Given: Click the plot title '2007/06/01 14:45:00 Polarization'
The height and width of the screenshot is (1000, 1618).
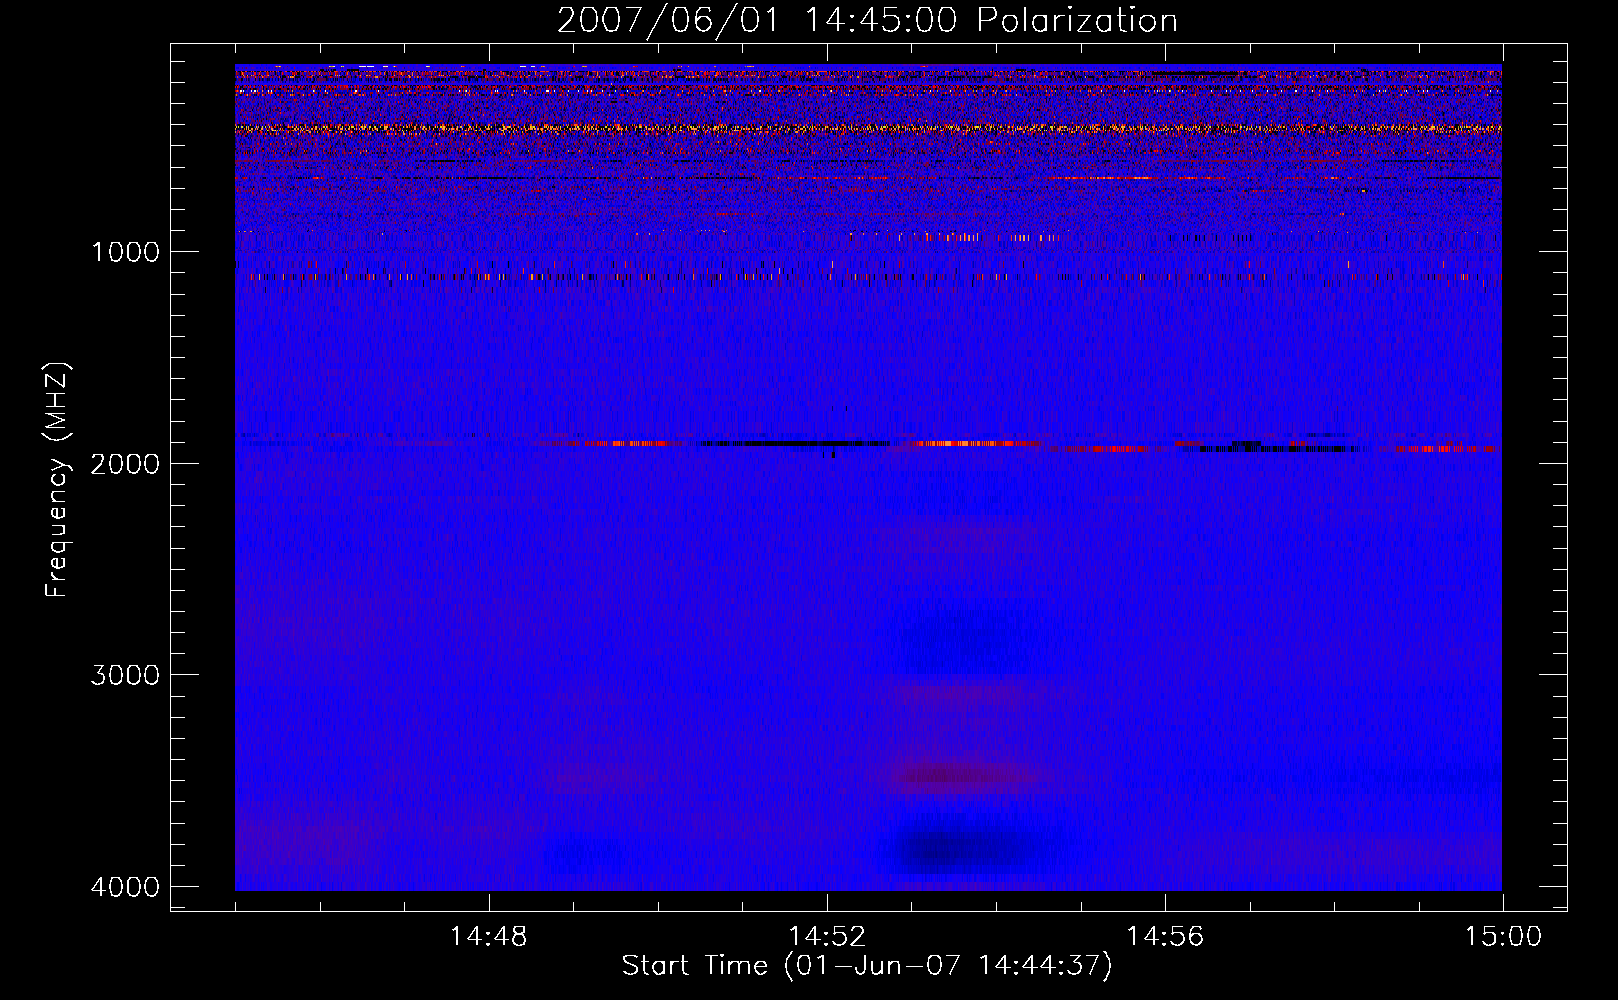Looking at the screenshot, I should click(867, 21).
